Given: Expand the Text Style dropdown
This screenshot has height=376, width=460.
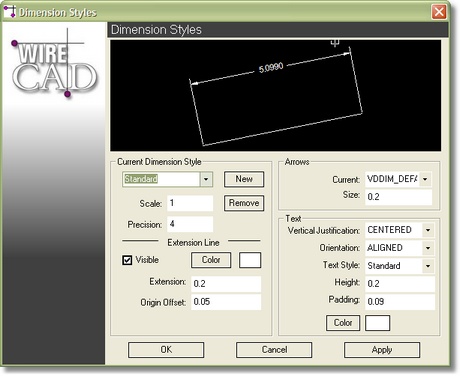Looking at the screenshot, I should point(428,266).
